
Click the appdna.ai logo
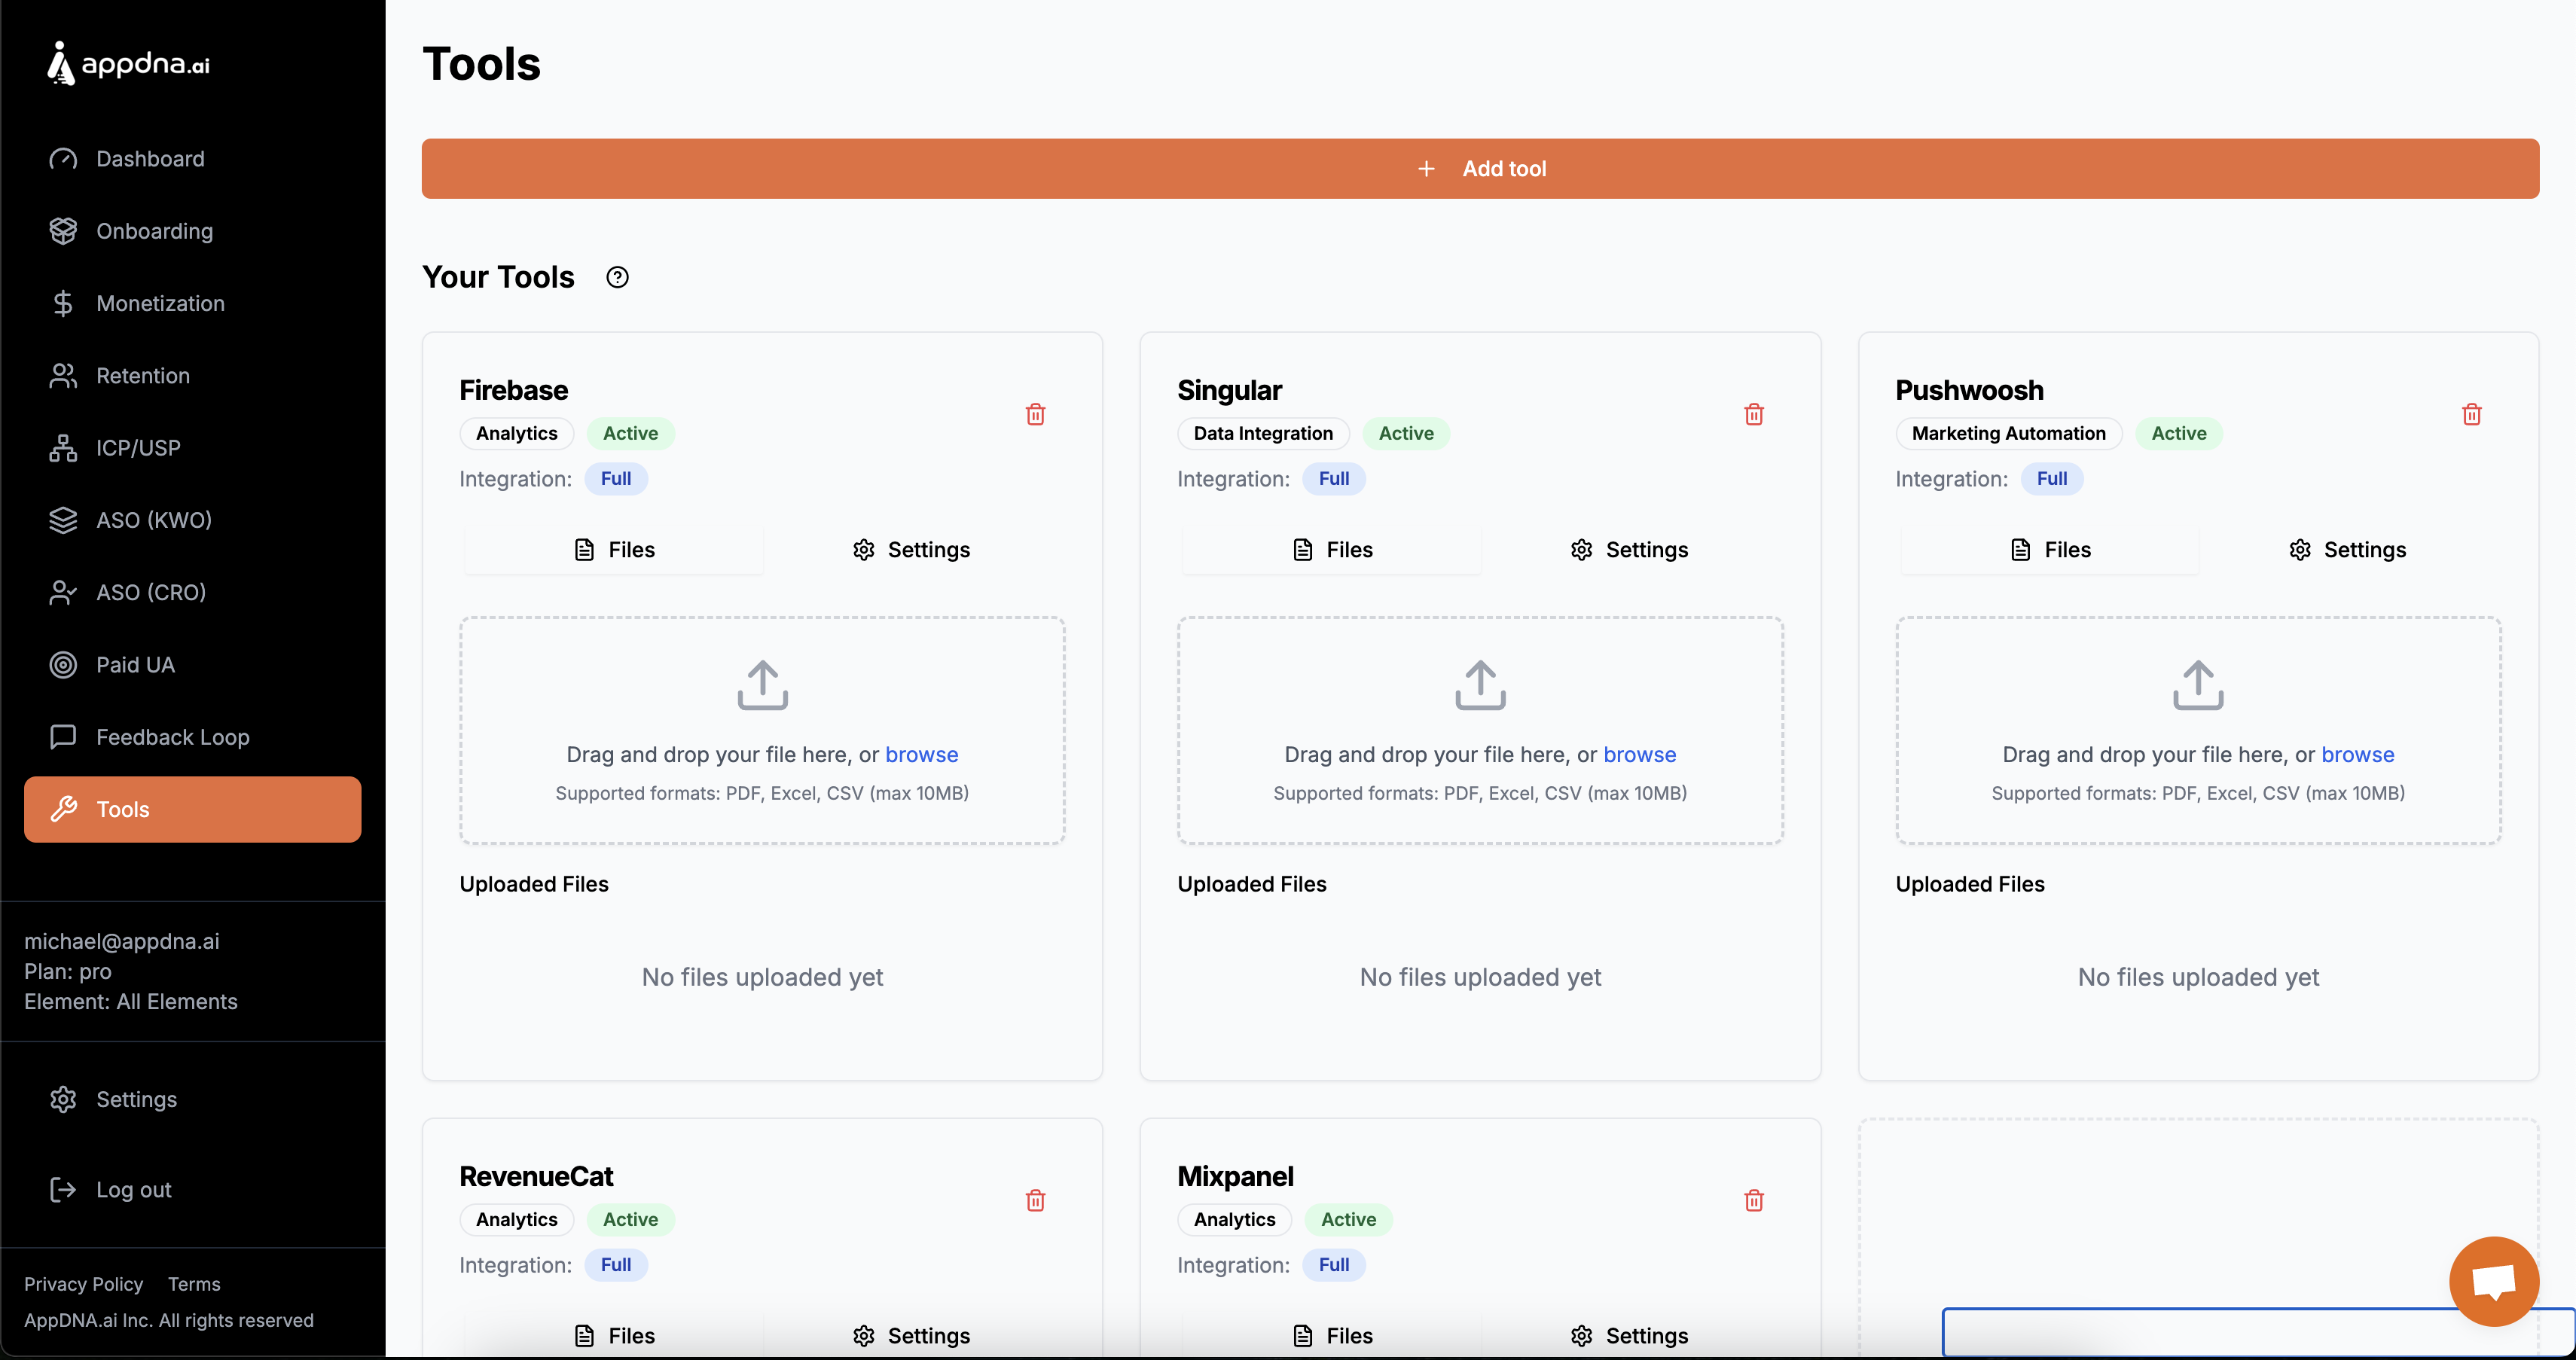point(129,64)
